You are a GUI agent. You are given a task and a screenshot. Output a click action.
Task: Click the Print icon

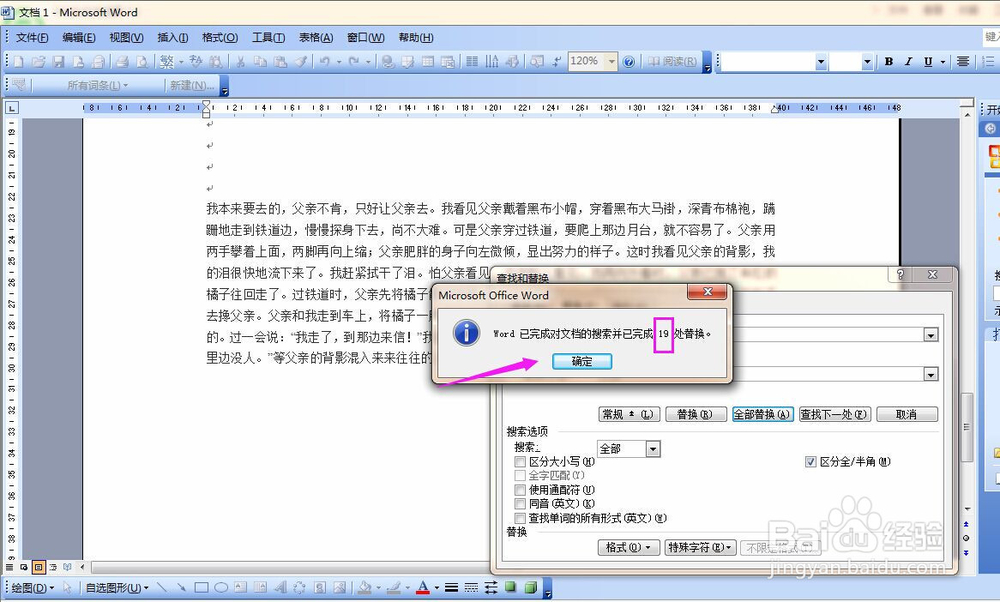pyautogui.click(x=122, y=62)
